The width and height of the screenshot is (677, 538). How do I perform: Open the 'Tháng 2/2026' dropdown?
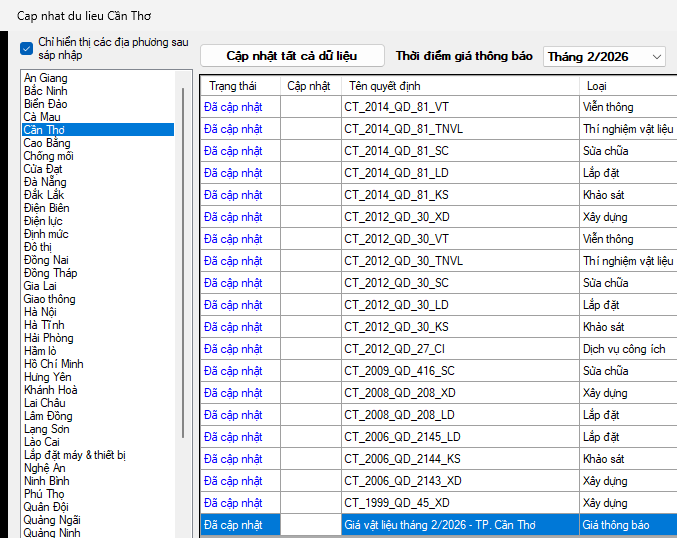point(604,57)
